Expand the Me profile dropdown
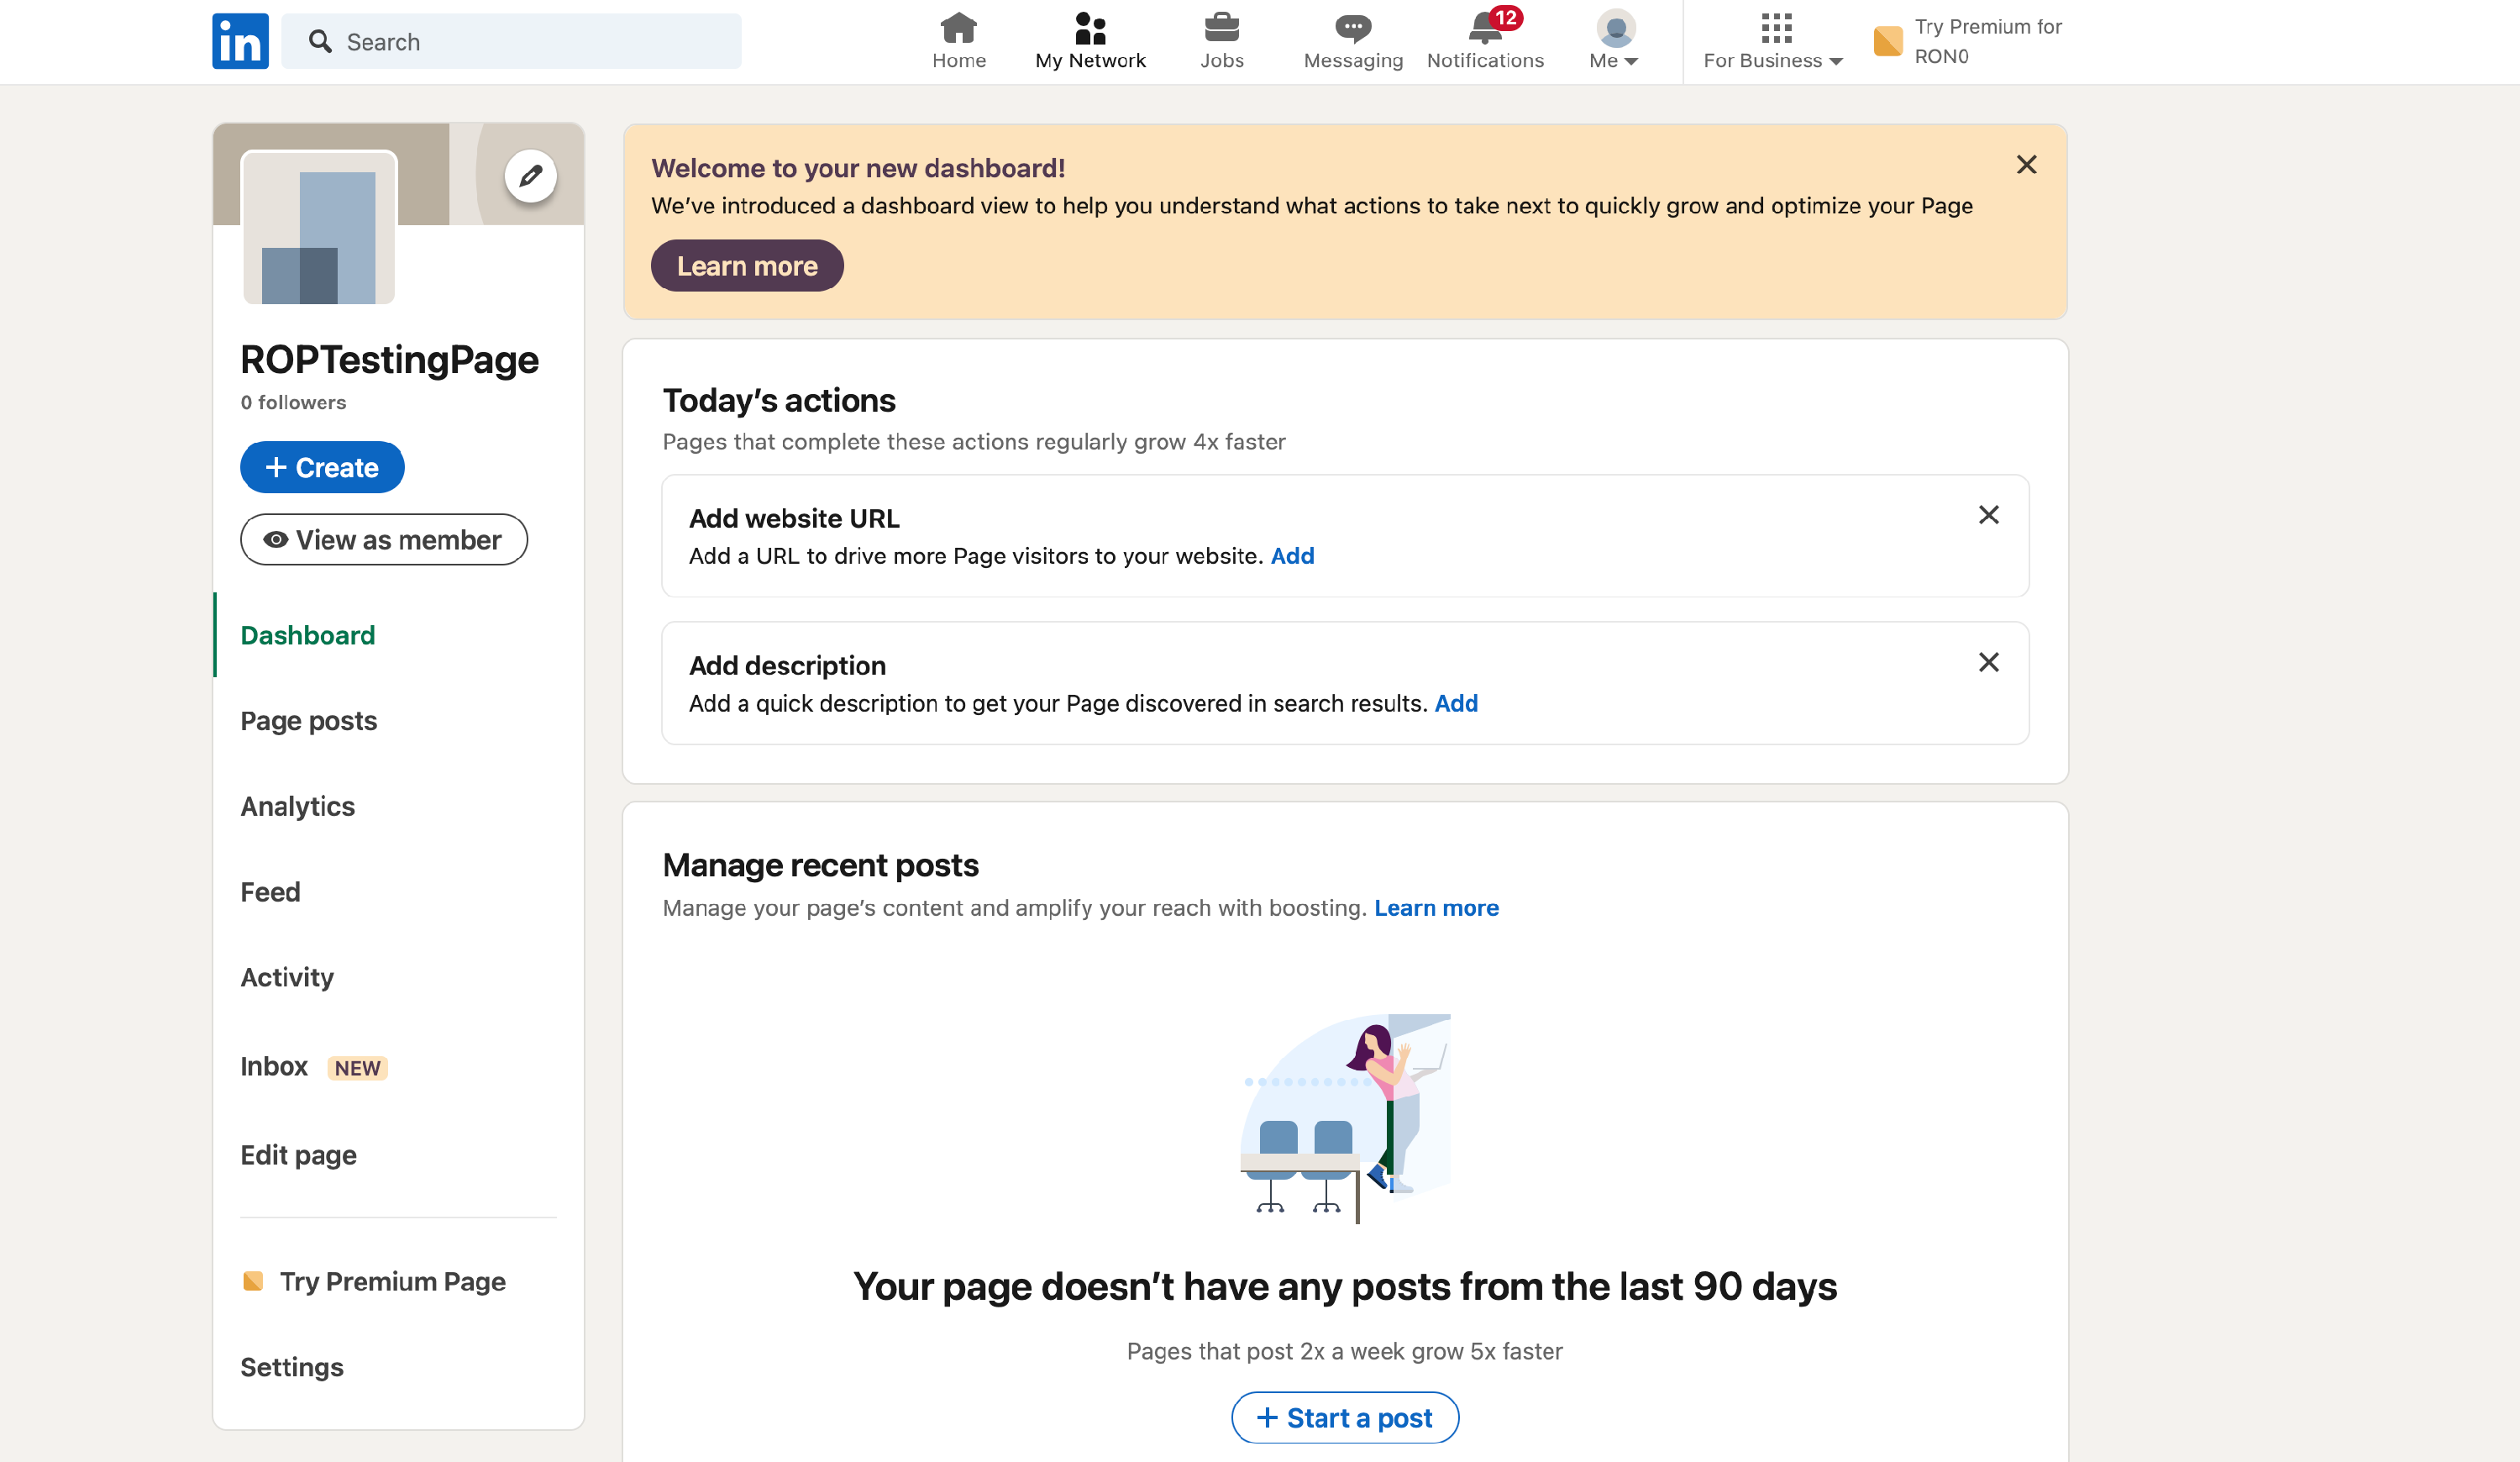This screenshot has height=1462, width=2520. [x=1614, y=41]
